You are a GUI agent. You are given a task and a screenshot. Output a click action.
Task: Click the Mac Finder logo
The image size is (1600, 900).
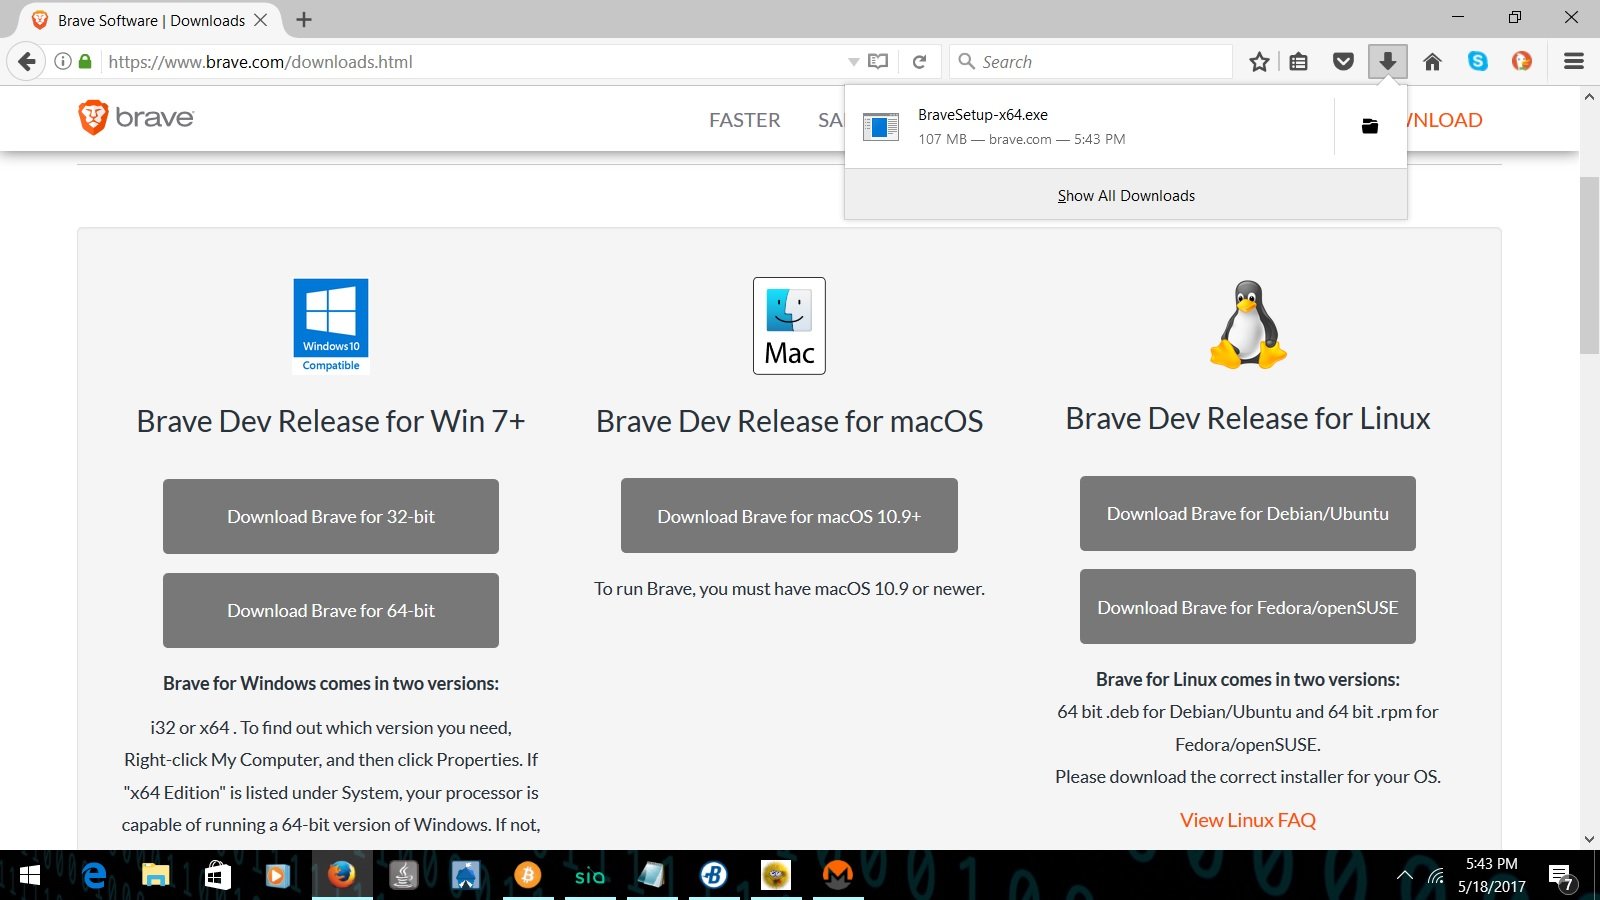click(x=789, y=326)
